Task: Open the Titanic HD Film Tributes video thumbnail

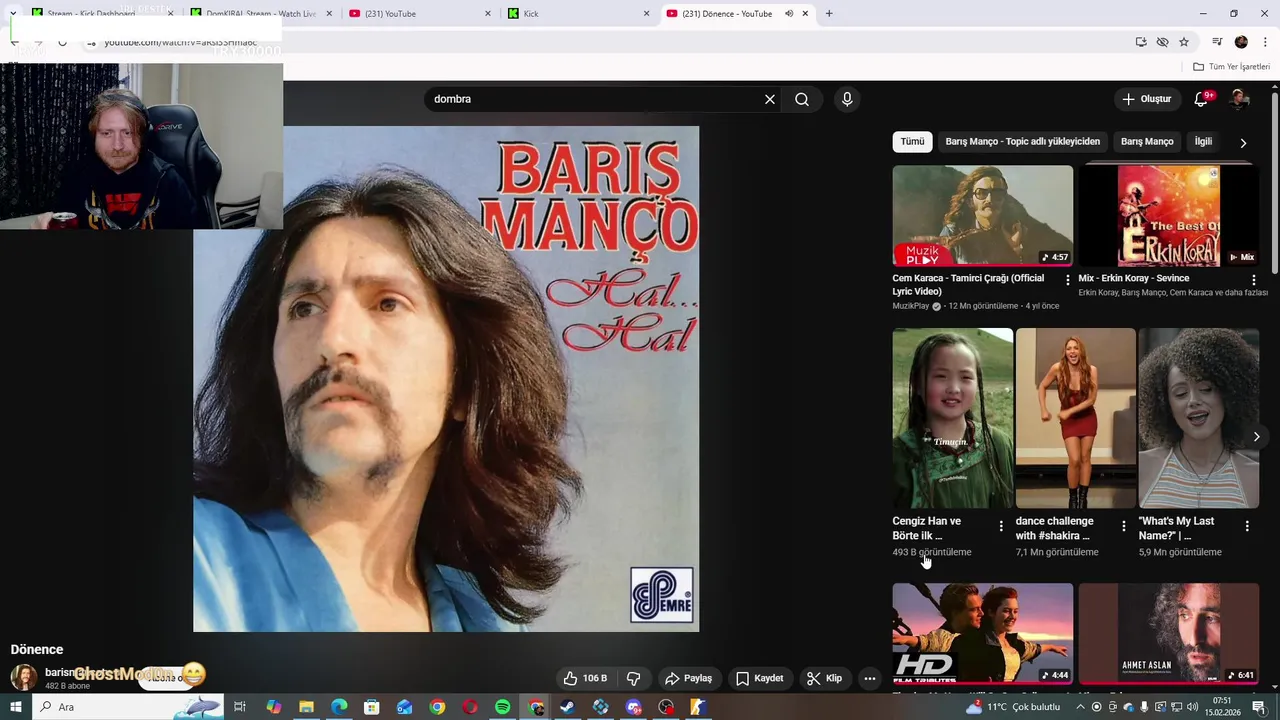Action: click(983, 634)
